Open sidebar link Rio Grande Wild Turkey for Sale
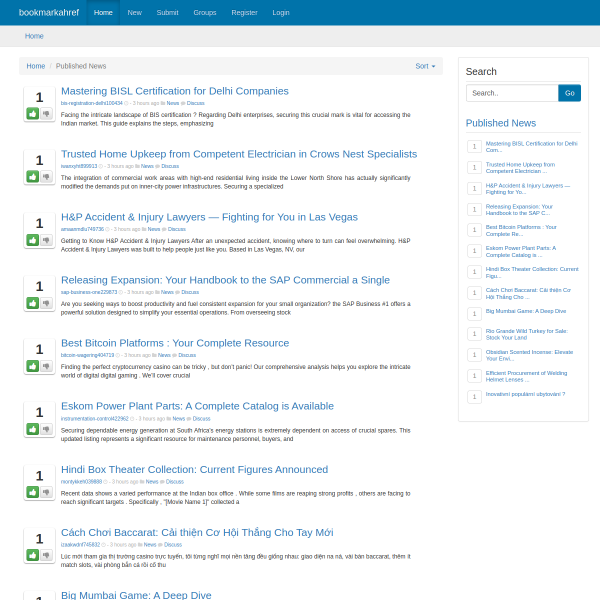 (x=527, y=334)
